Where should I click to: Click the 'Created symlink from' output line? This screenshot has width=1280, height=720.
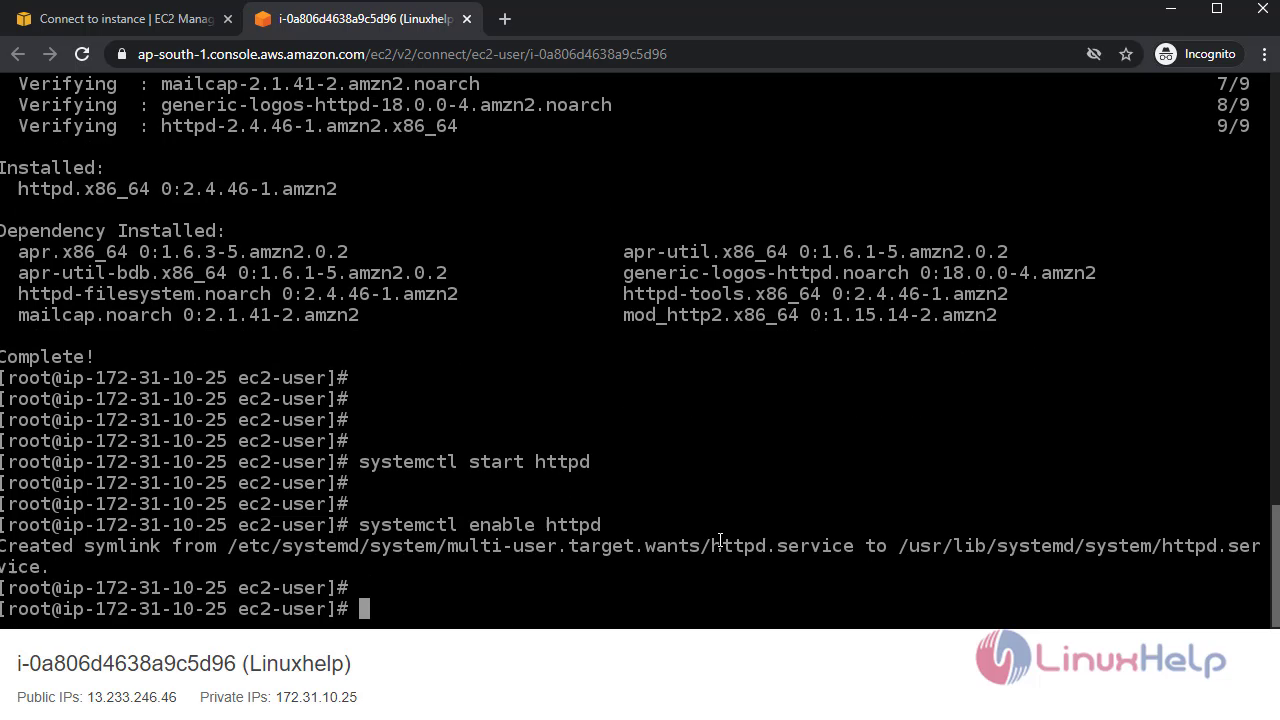click(630, 556)
